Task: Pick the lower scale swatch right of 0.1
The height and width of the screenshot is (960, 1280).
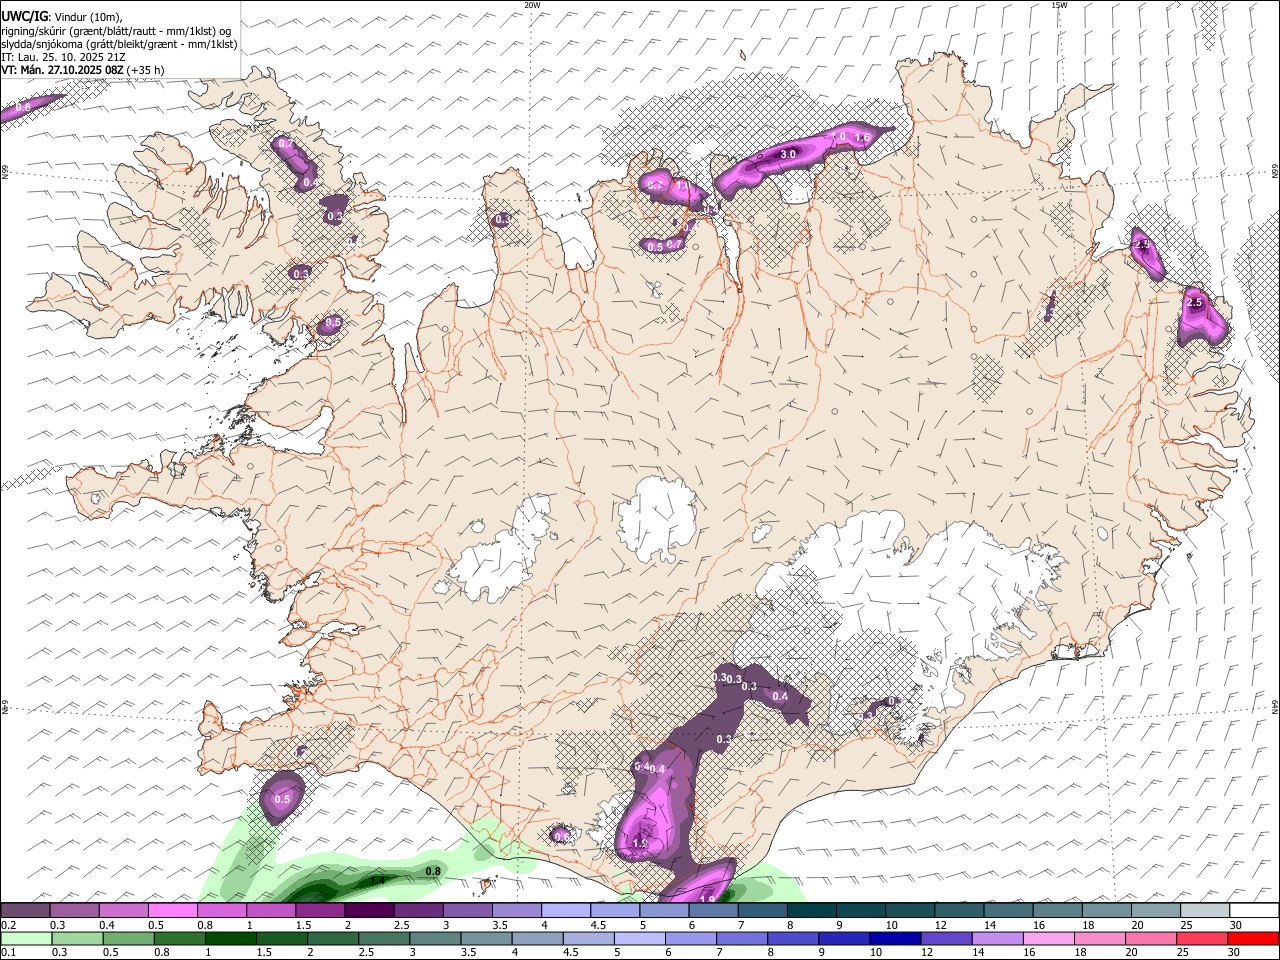Action: [25, 938]
